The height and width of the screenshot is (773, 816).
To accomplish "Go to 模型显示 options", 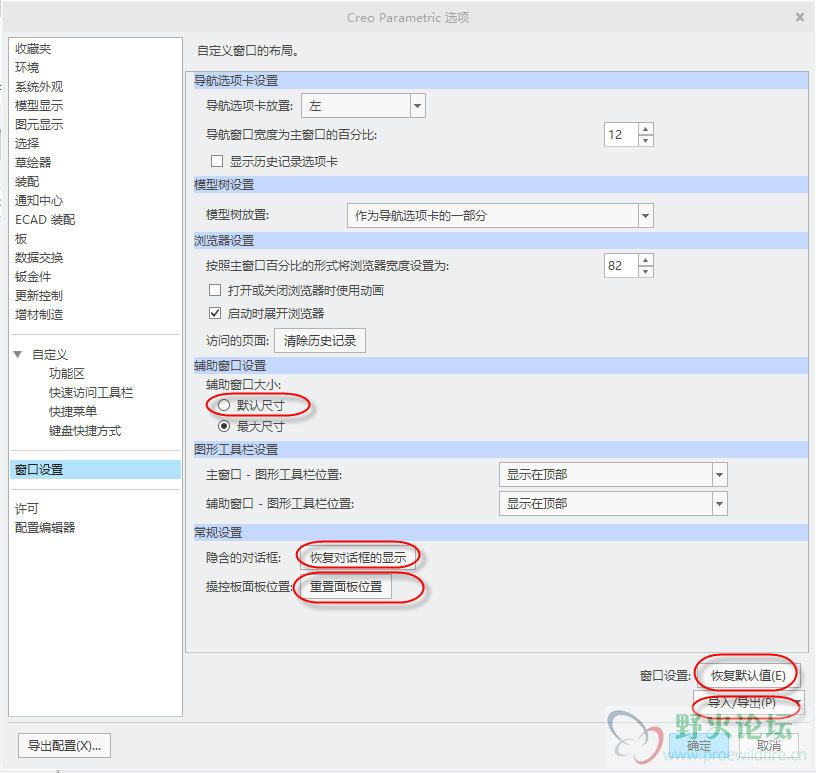I will click(x=39, y=106).
